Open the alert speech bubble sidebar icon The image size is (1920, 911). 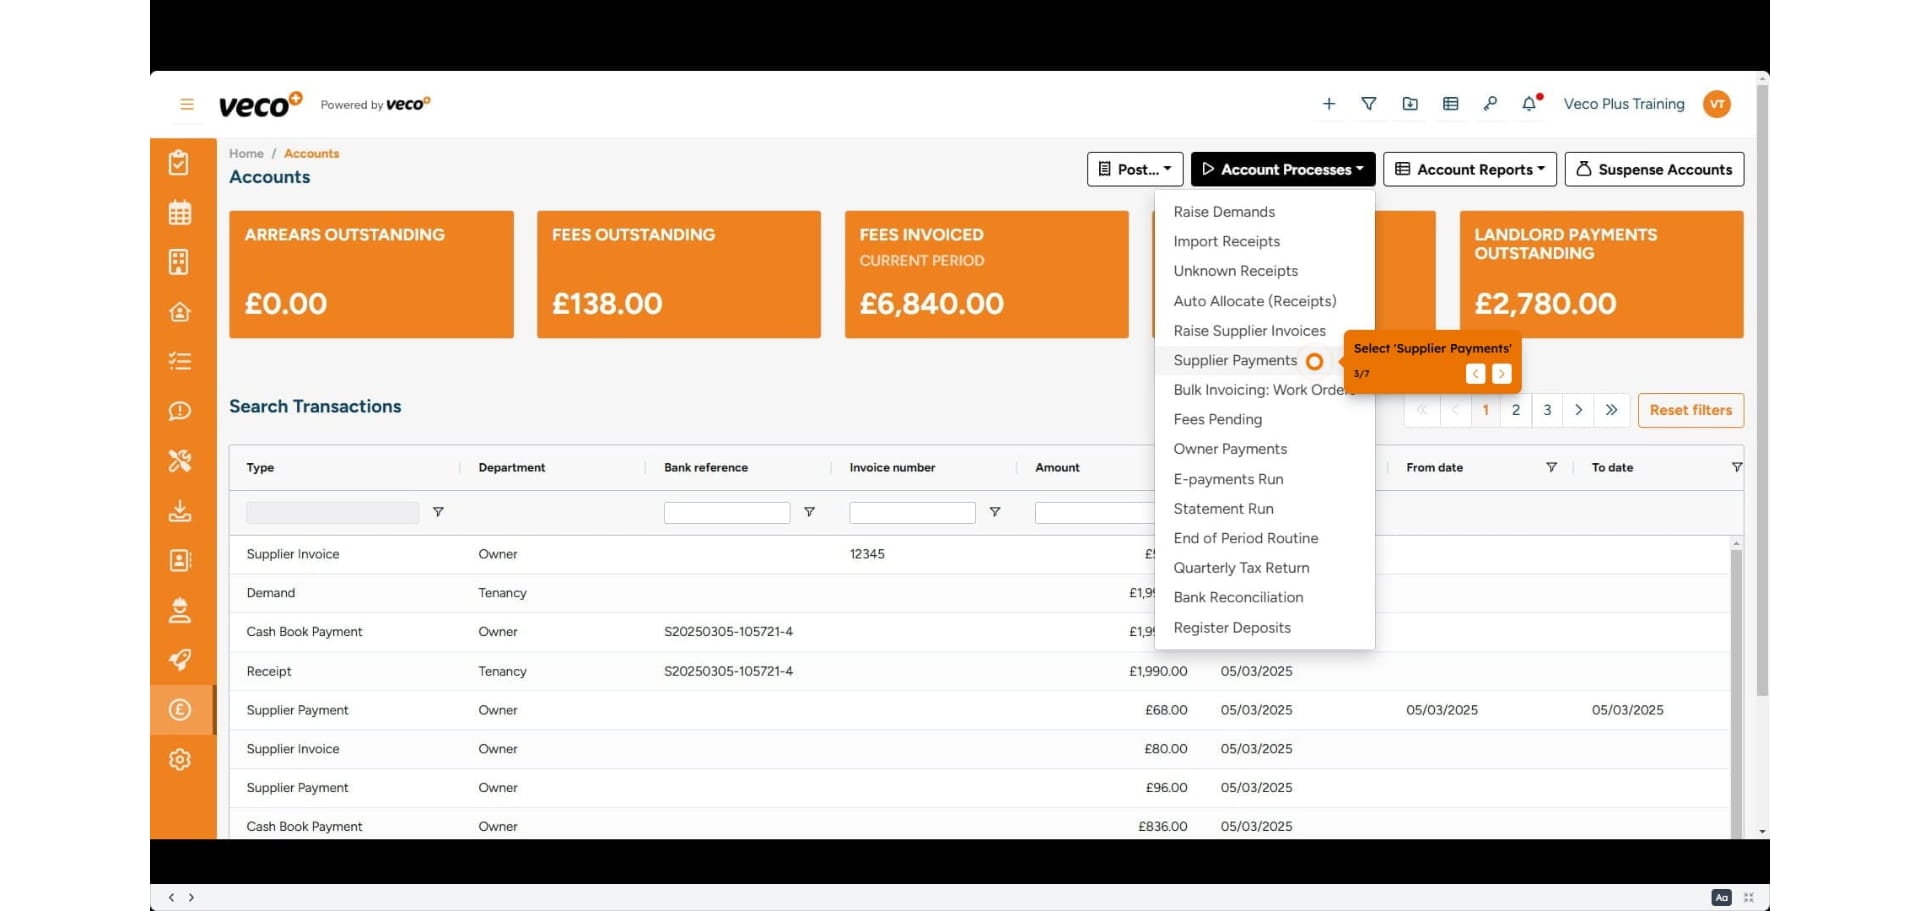(x=180, y=411)
